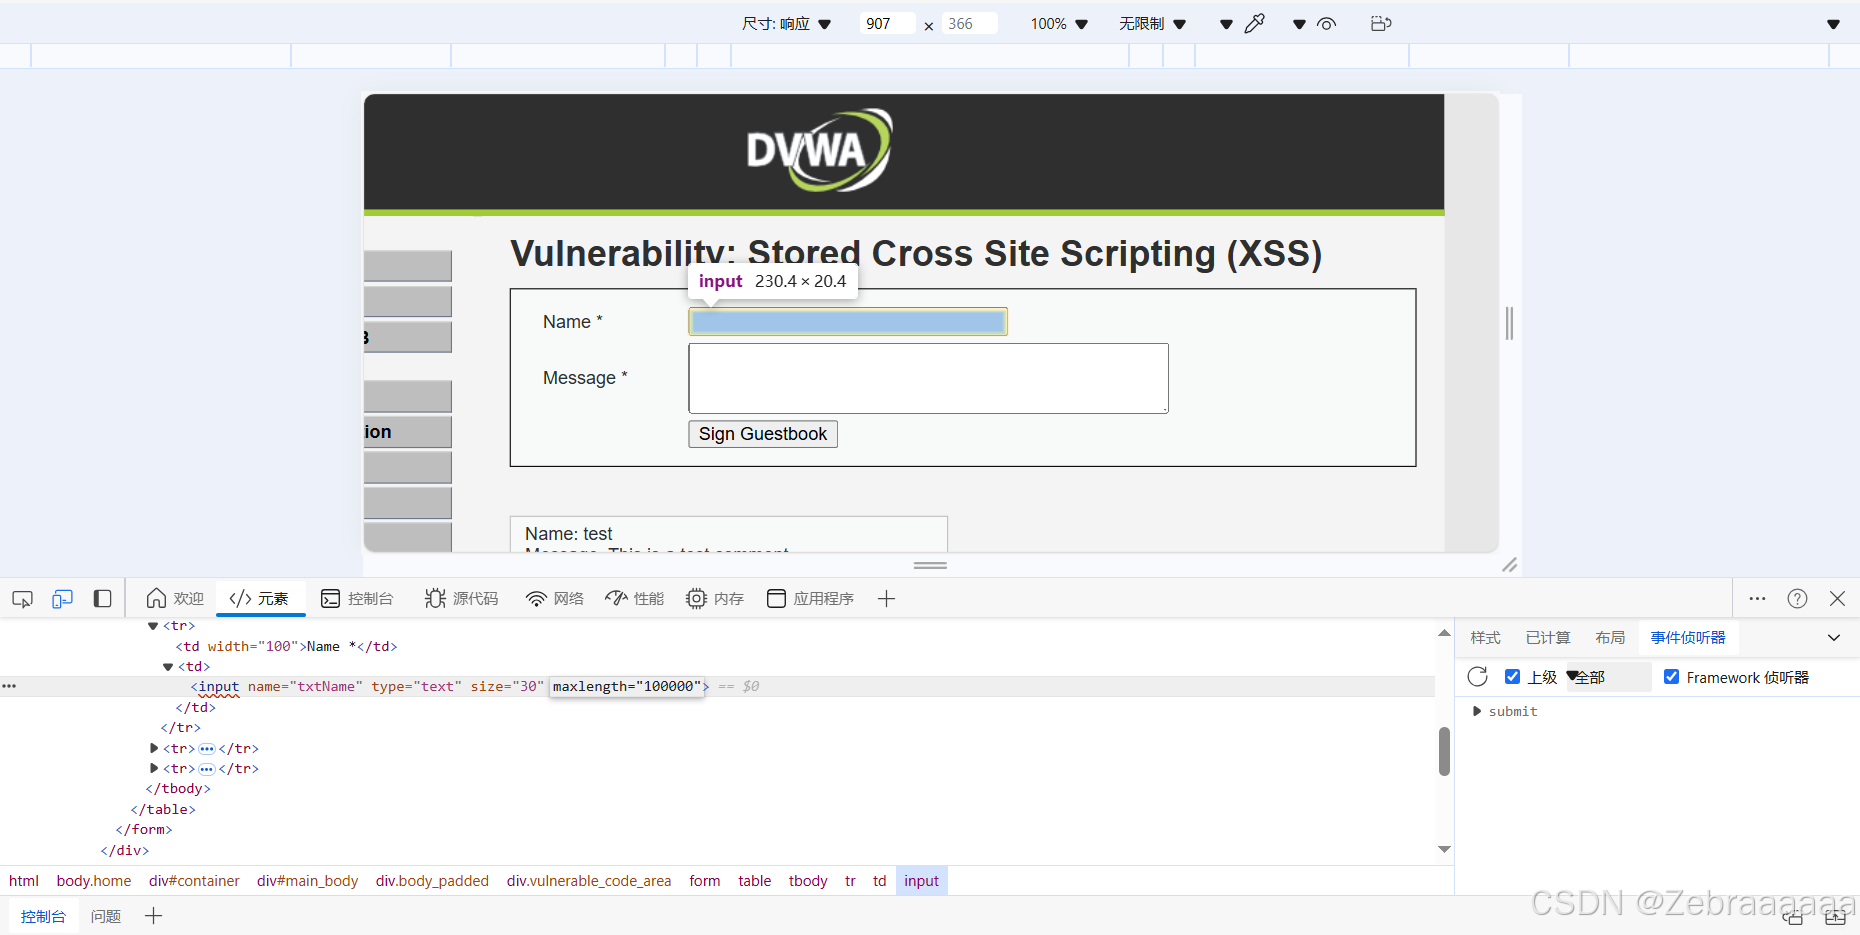Click the Sign Guestbook button
This screenshot has height=935, width=1860.
point(763,434)
